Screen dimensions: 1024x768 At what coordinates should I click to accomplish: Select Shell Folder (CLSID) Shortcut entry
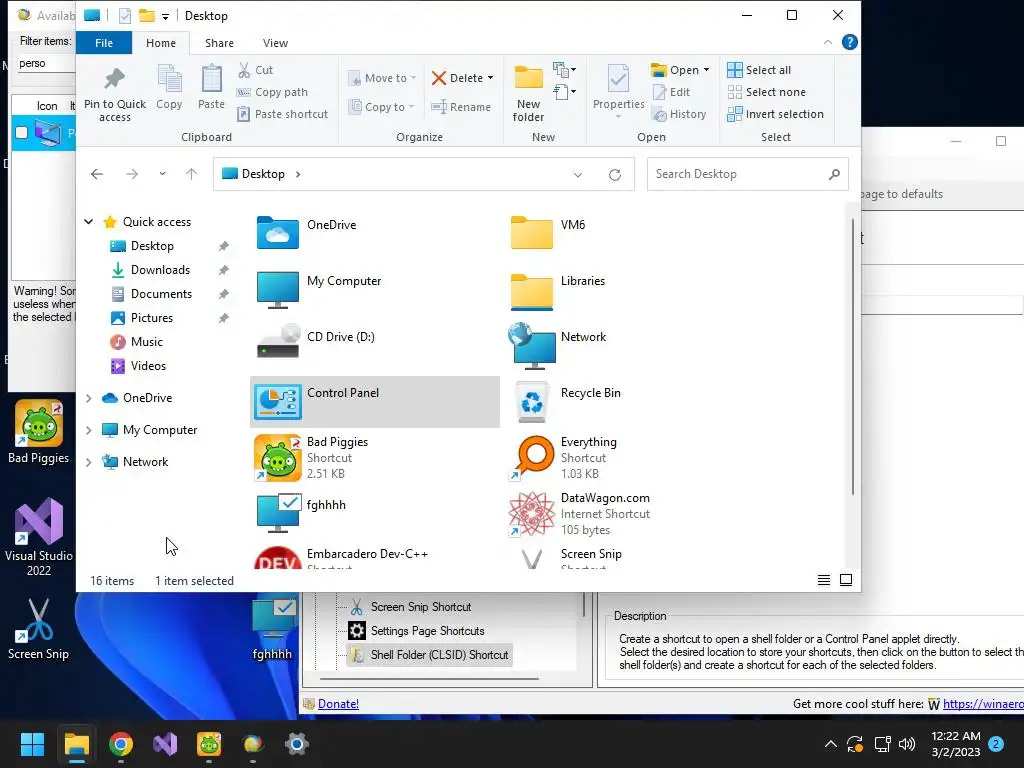[430, 654]
